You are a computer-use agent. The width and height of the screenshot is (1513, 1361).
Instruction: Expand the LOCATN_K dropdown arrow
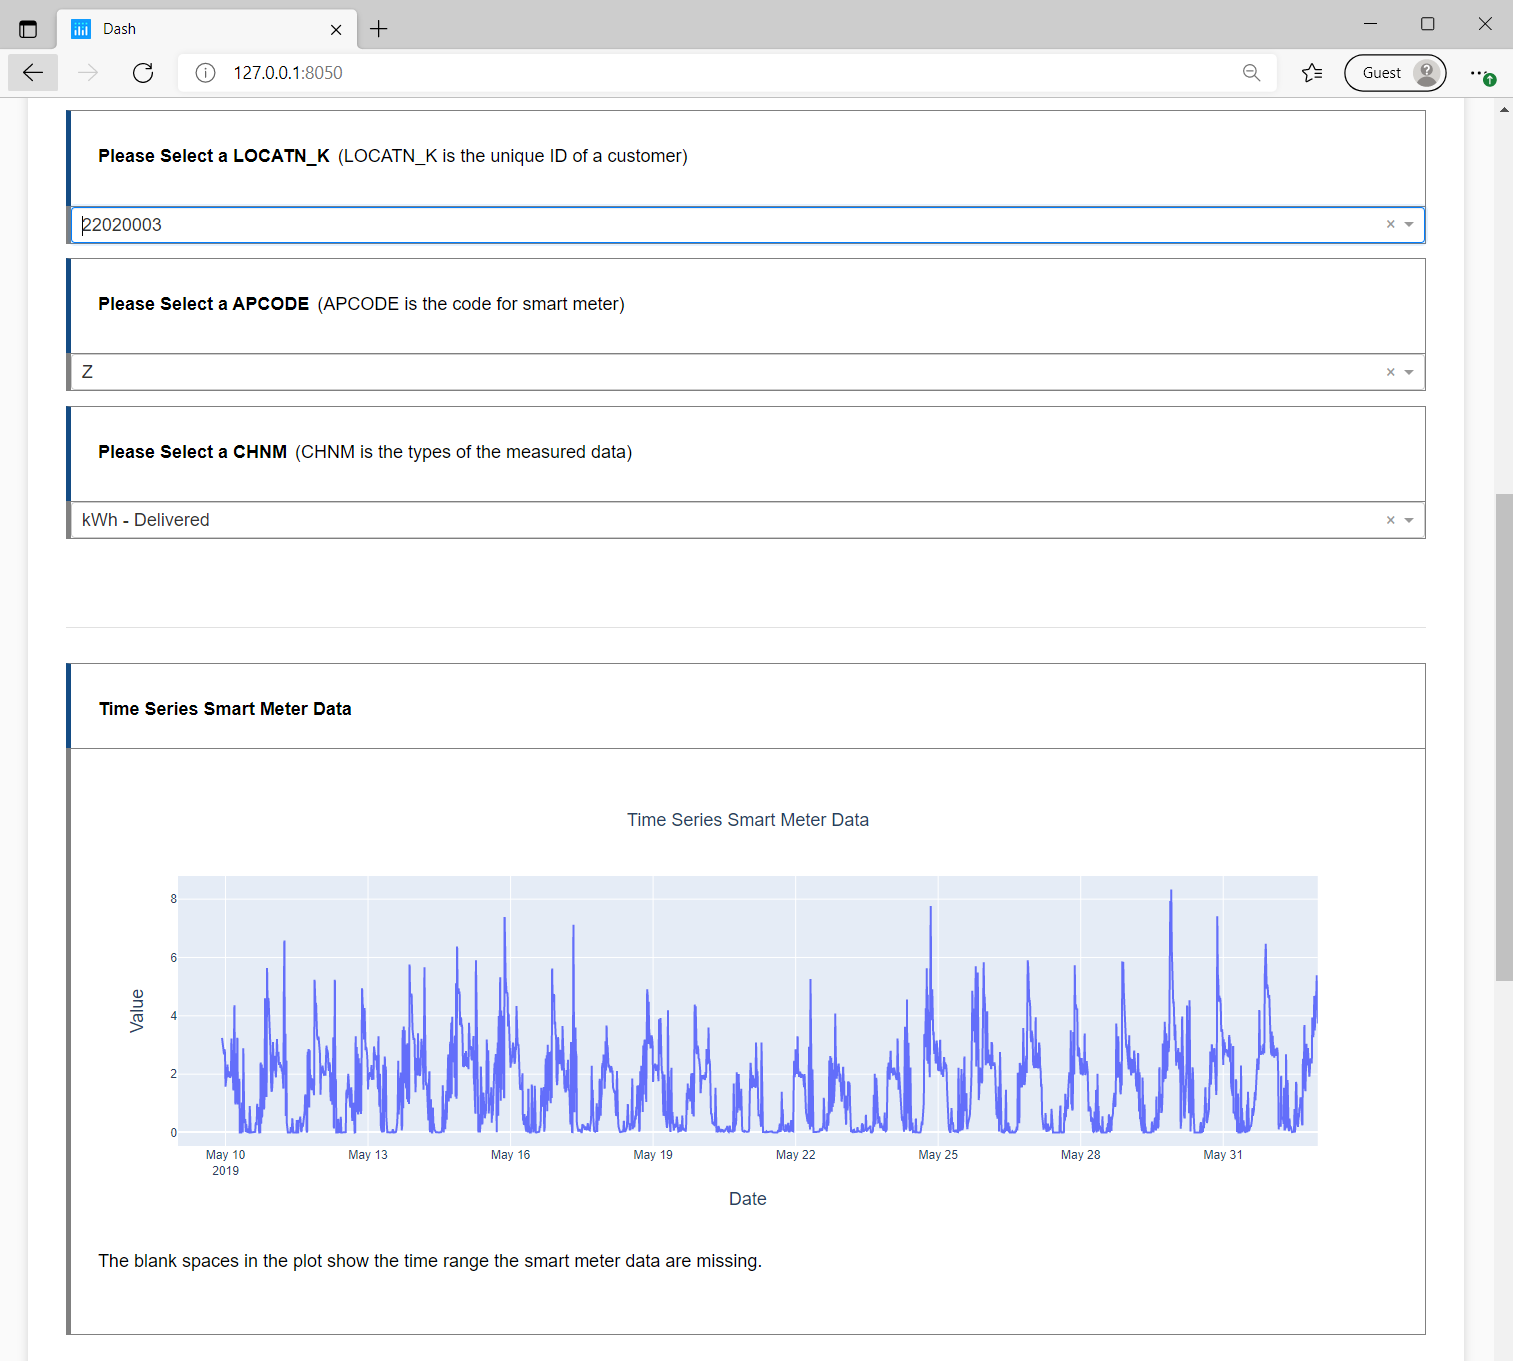(1410, 224)
